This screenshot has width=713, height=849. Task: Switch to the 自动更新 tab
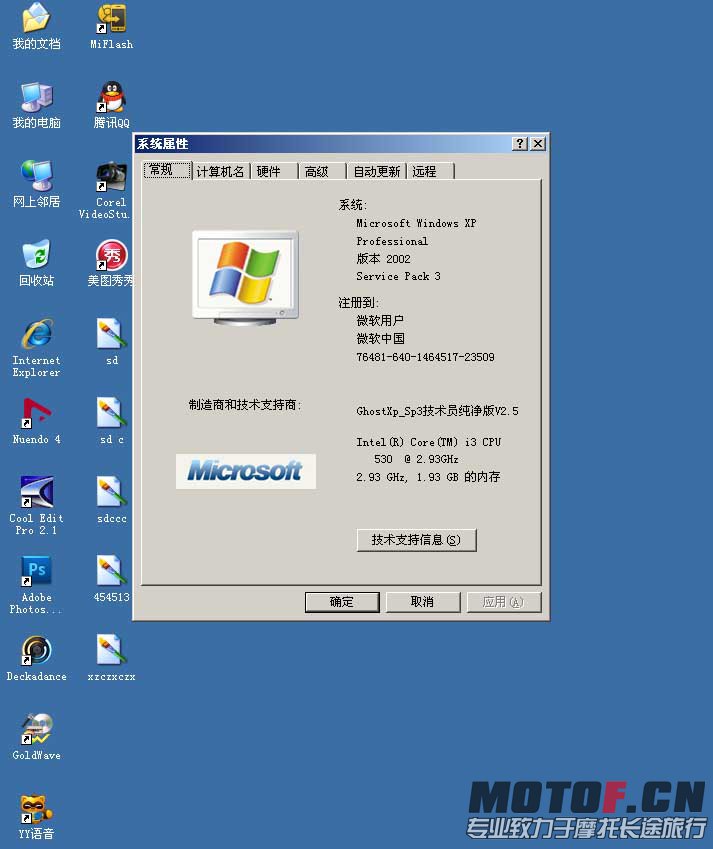377,172
